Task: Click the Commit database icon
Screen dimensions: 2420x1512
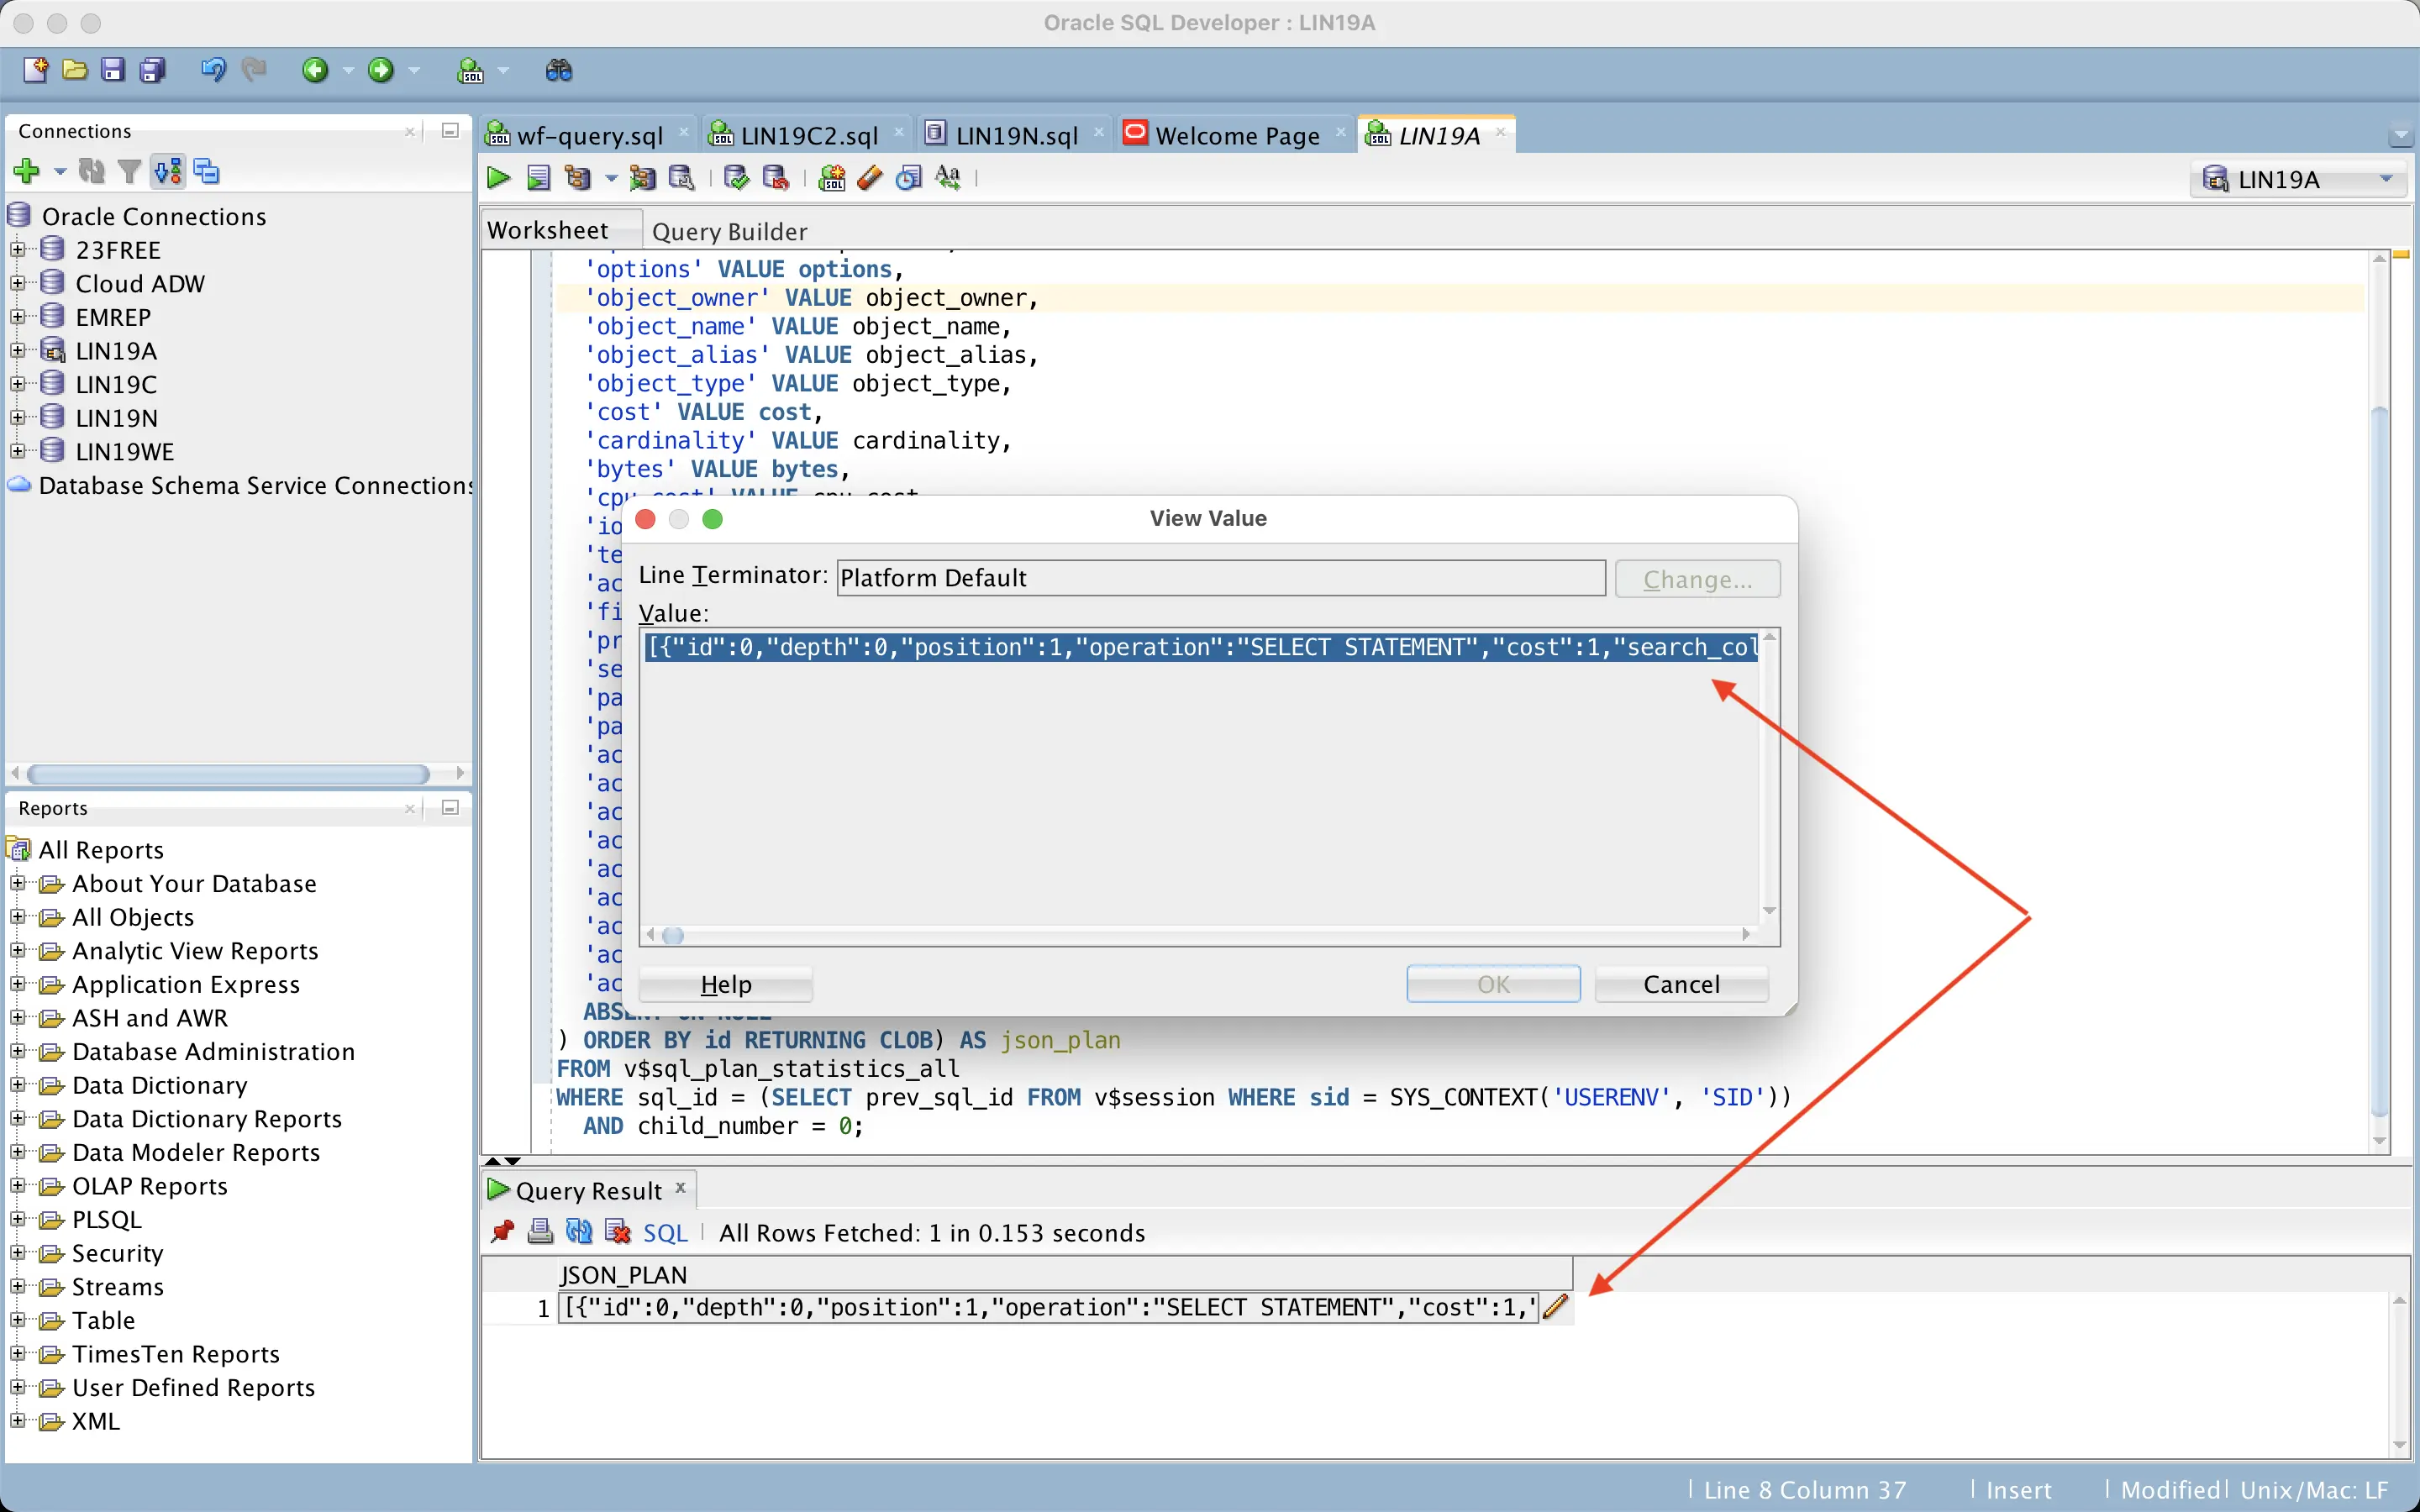Action: [737, 178]
